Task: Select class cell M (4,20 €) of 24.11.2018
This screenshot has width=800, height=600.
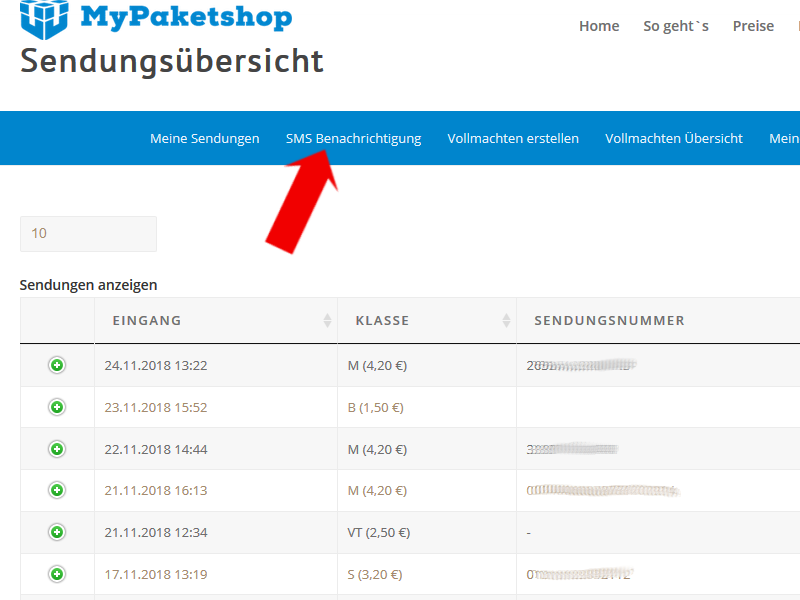Action: click(377, 366)
